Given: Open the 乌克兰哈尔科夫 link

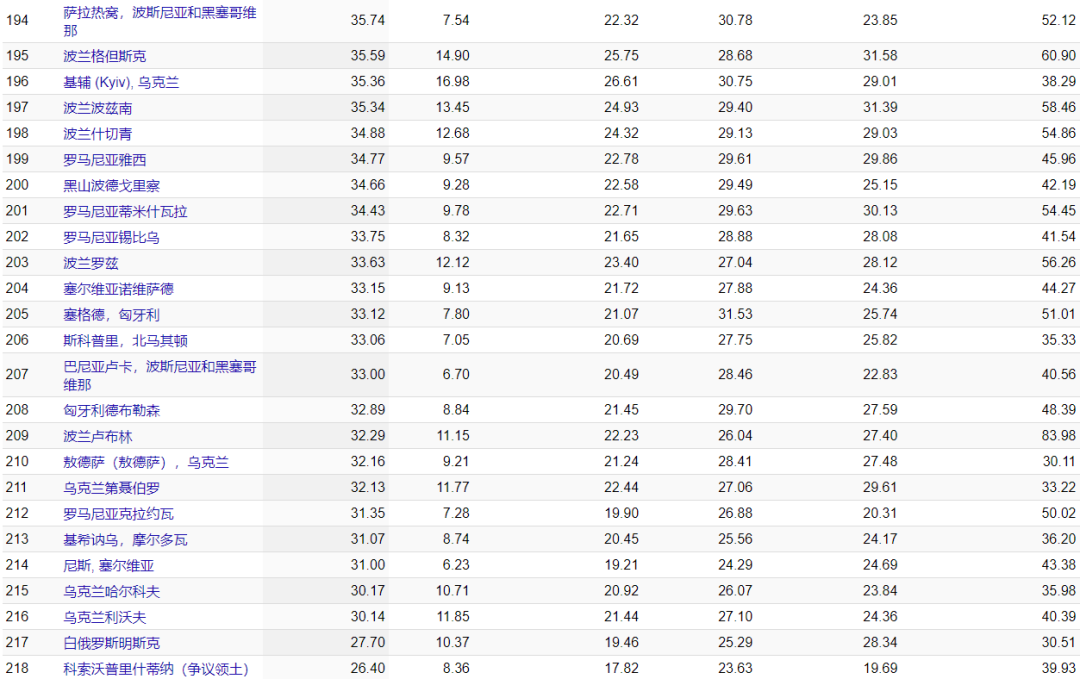Looking at the screenshot, I should tap(112, 591).
